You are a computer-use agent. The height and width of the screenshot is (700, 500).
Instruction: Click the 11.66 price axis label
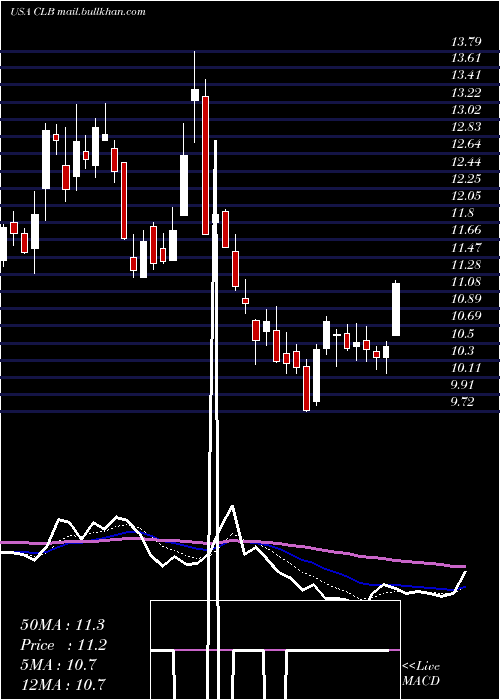[466, 230]
